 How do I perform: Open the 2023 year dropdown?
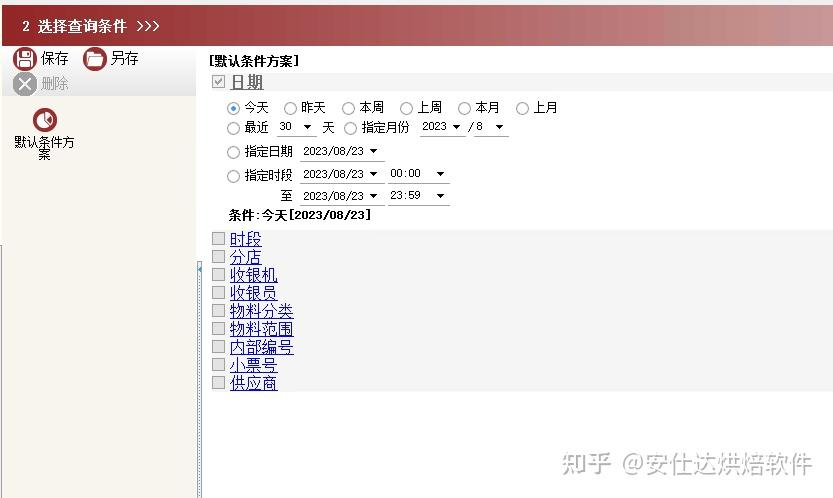click(x=456, y=127)
